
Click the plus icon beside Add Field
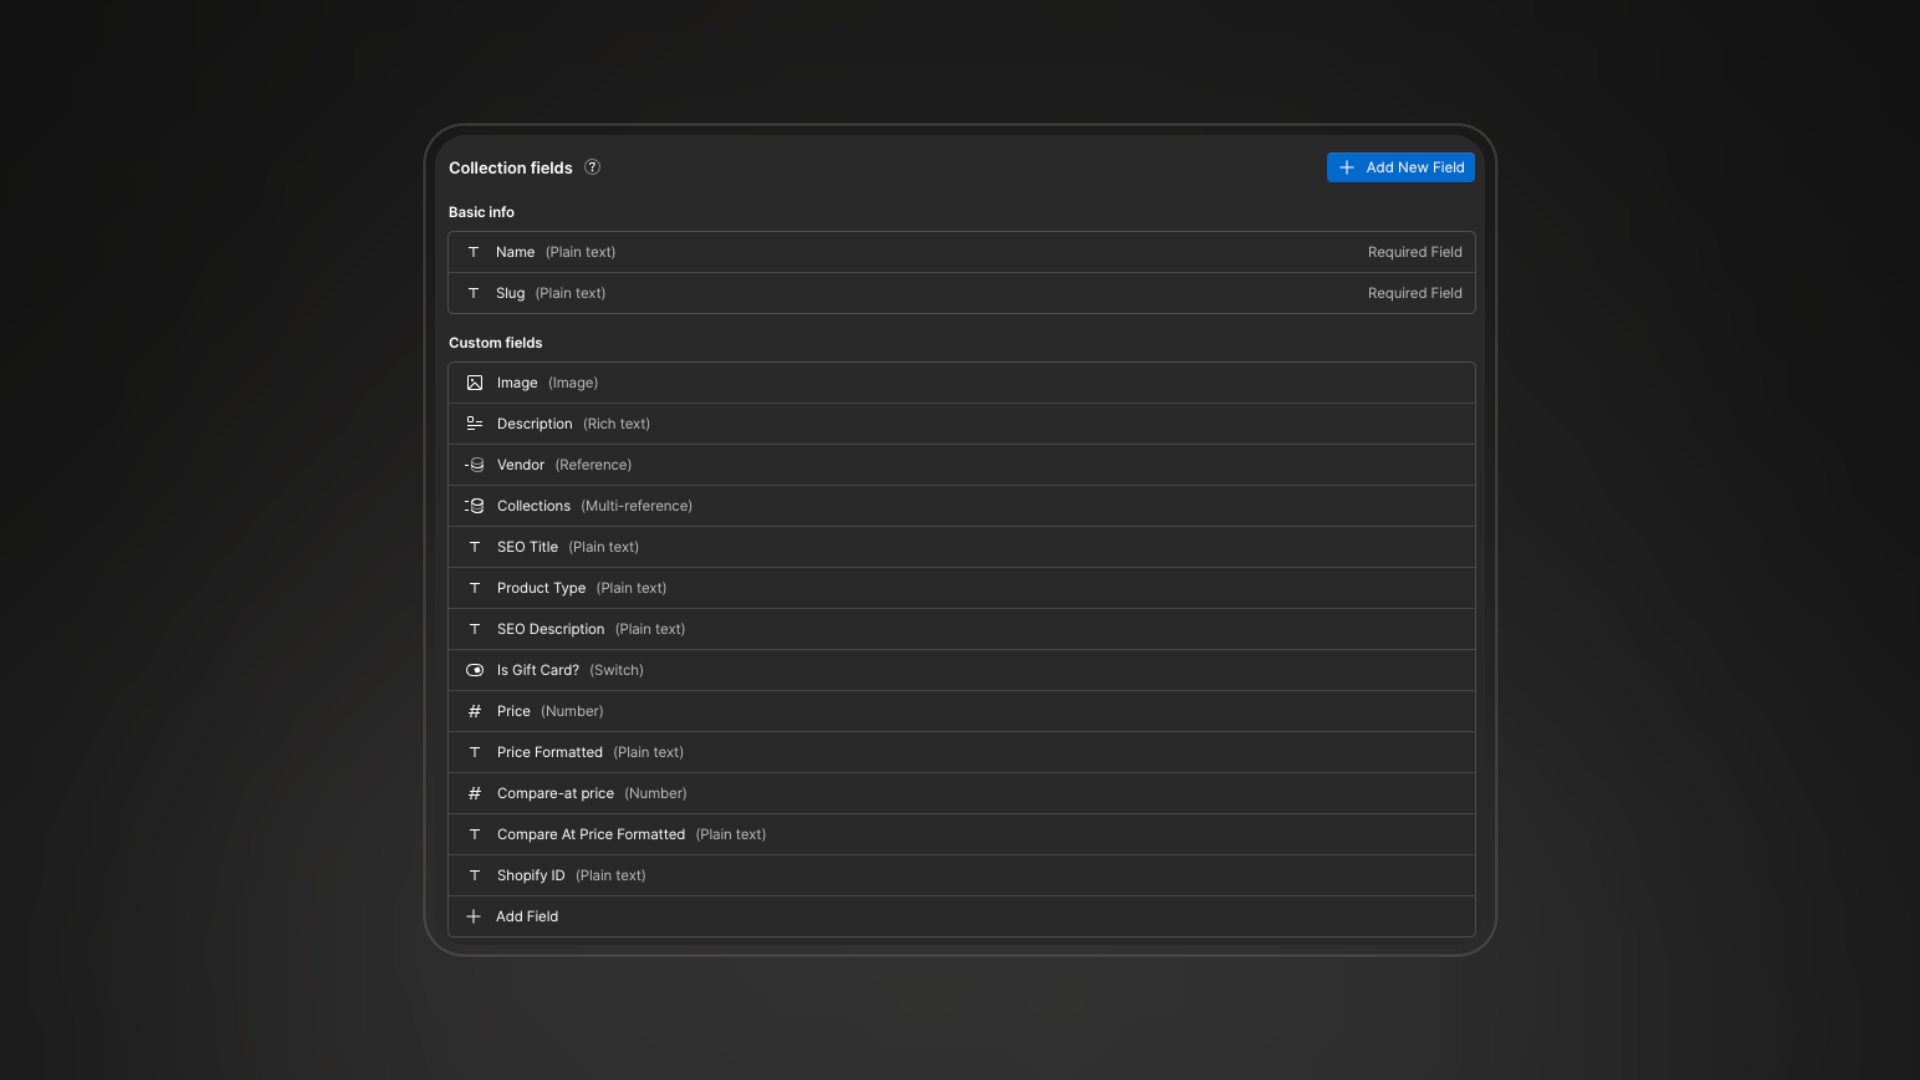click(474, 916)
